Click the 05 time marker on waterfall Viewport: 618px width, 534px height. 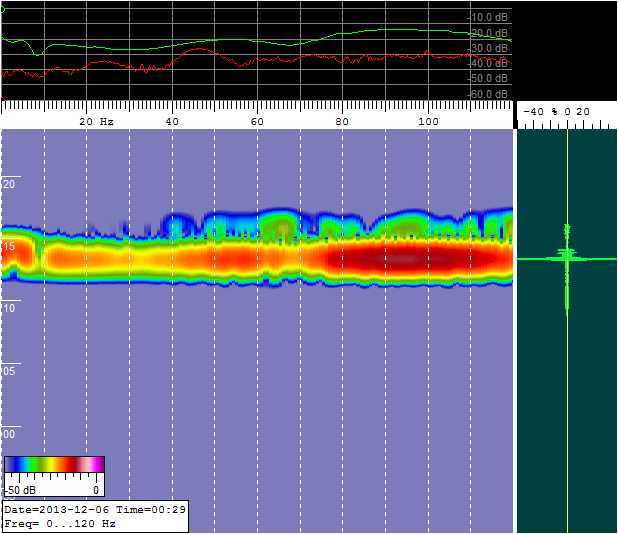coord(10,371)
